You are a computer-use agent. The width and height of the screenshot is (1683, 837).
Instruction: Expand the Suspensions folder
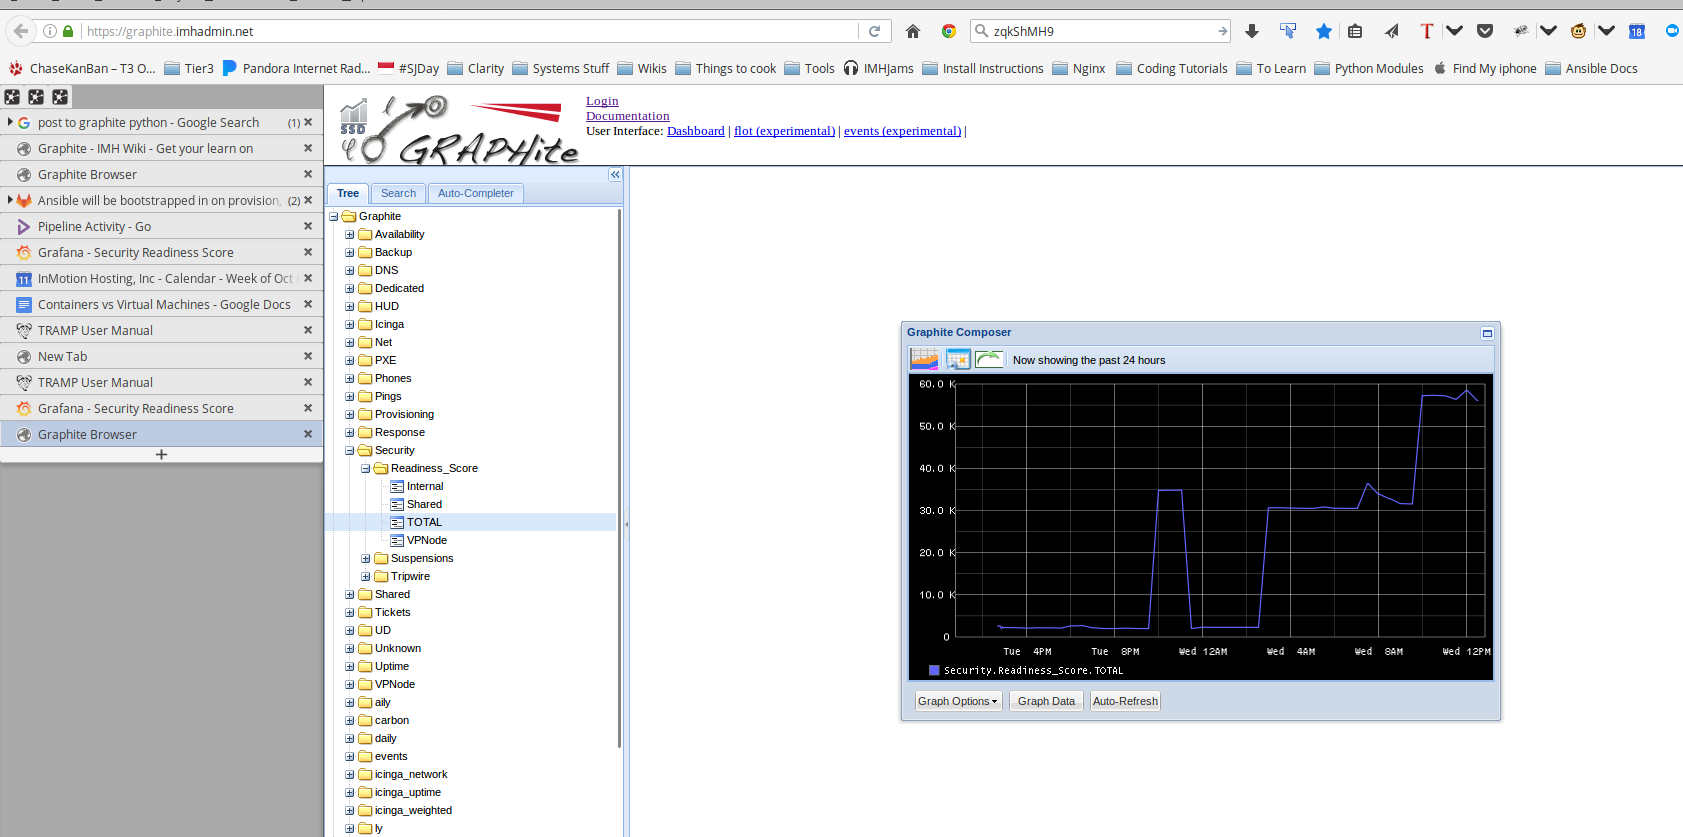coord(366,559)
